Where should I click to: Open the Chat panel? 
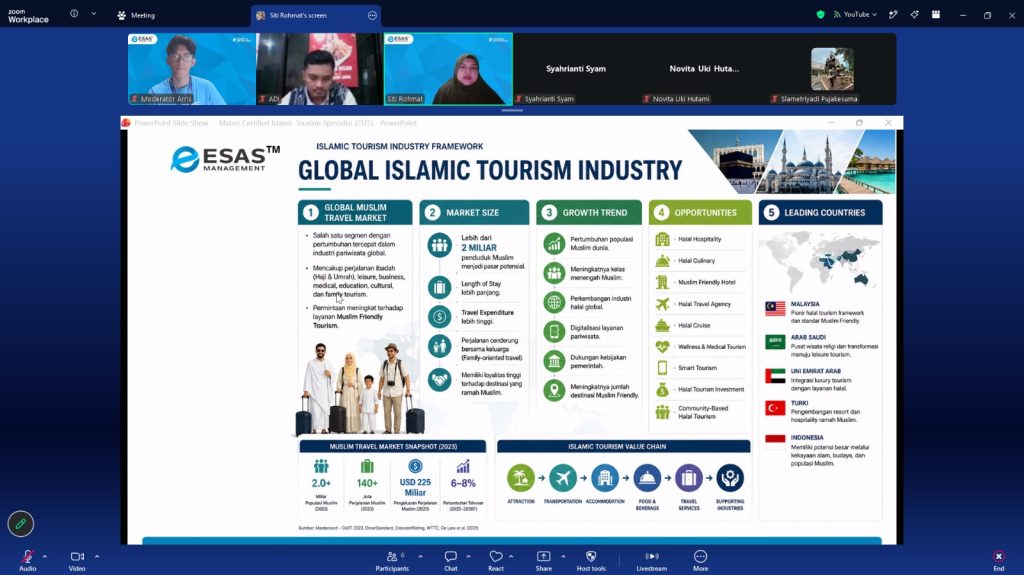point(451,560)
